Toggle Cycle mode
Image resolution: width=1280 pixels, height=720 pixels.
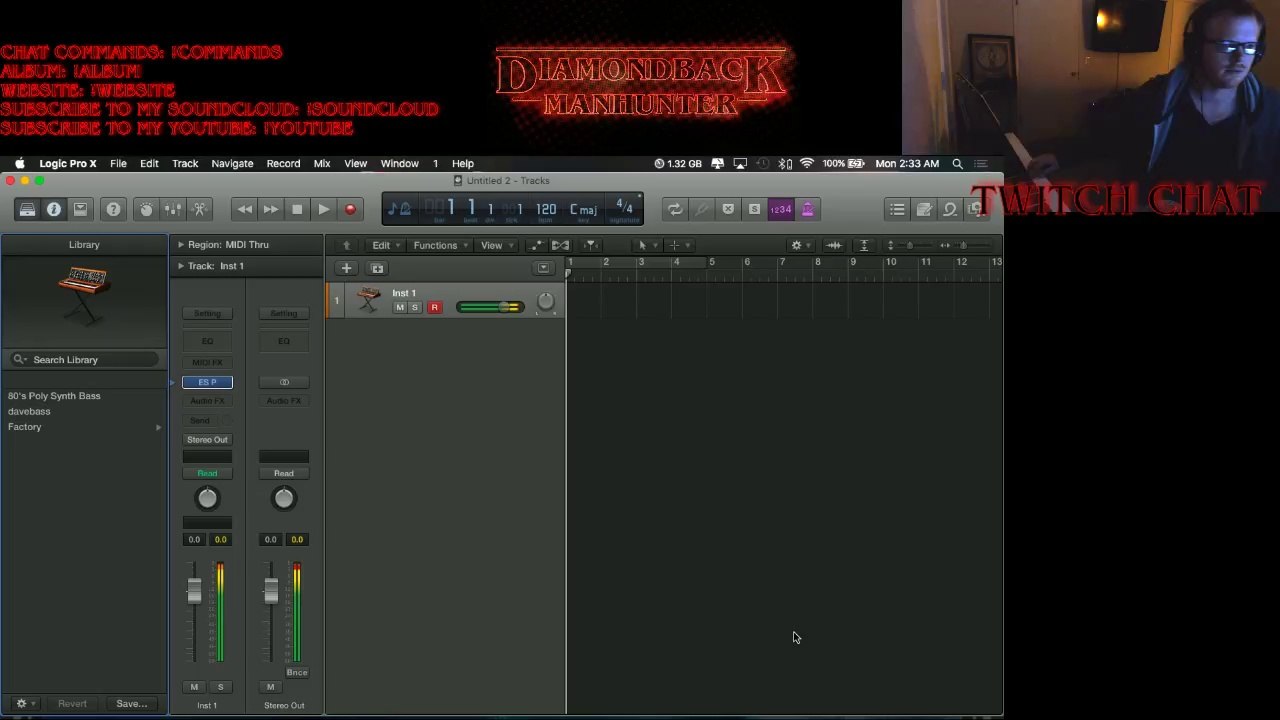click(675, 209)
